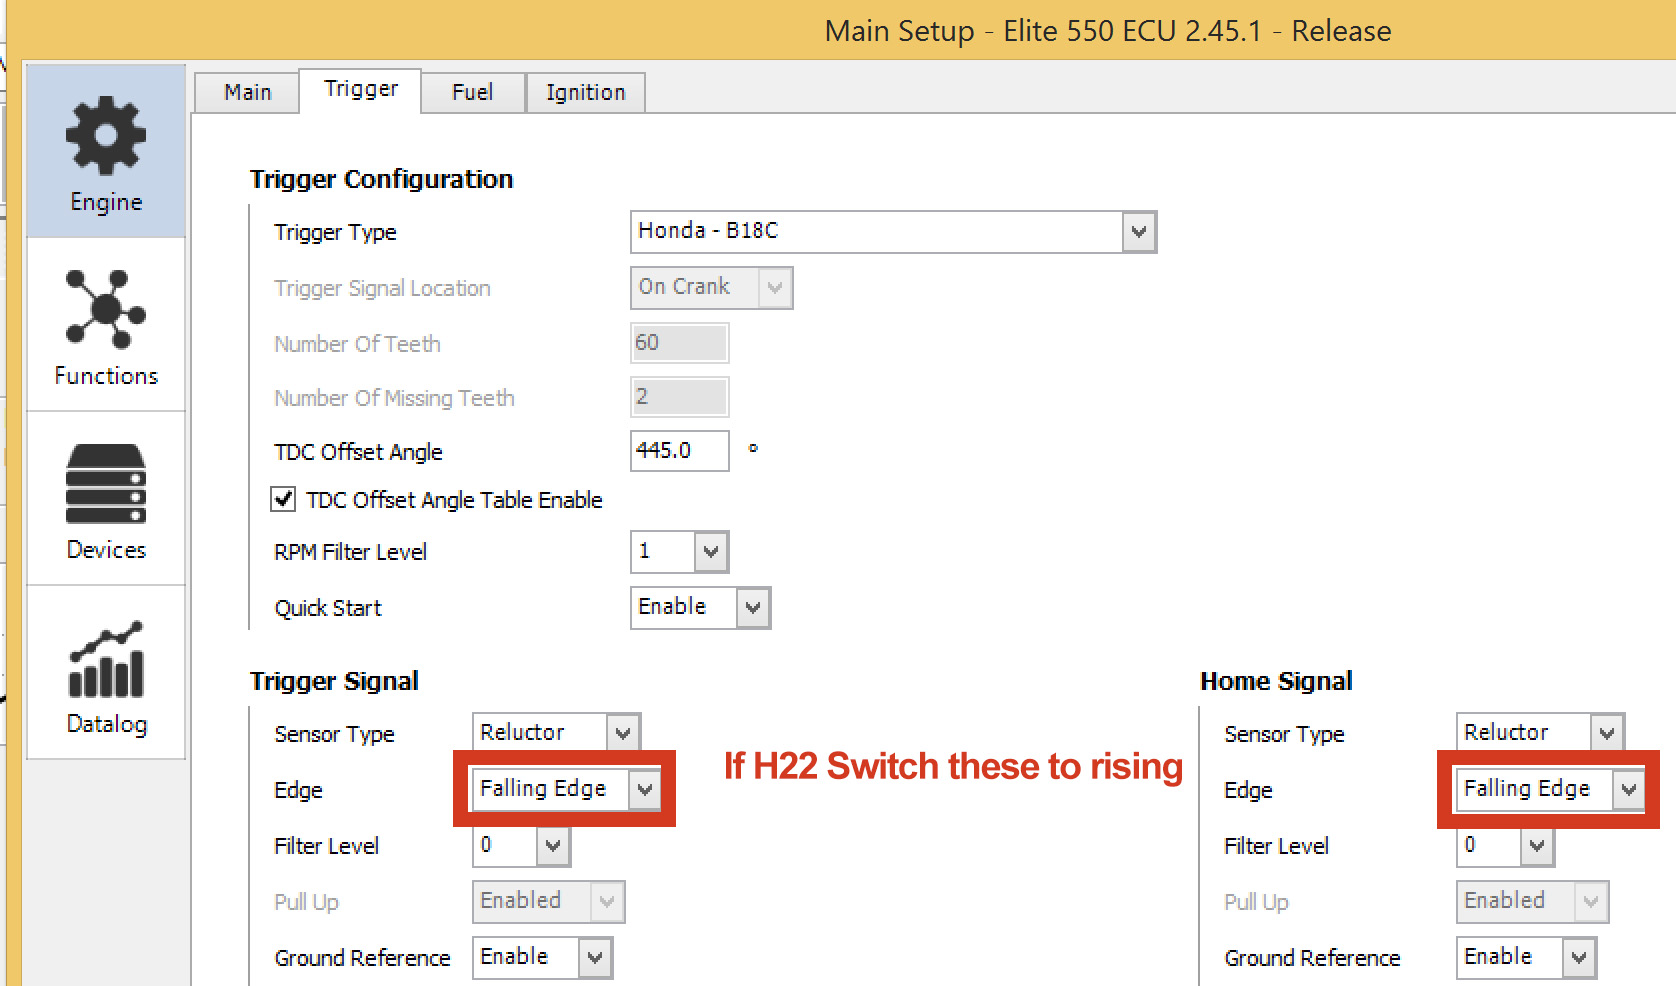This screenshot has height=986, width=1676.
Task: Open Home Signal Ground Reference dropdown
Action: [1578, 958]
